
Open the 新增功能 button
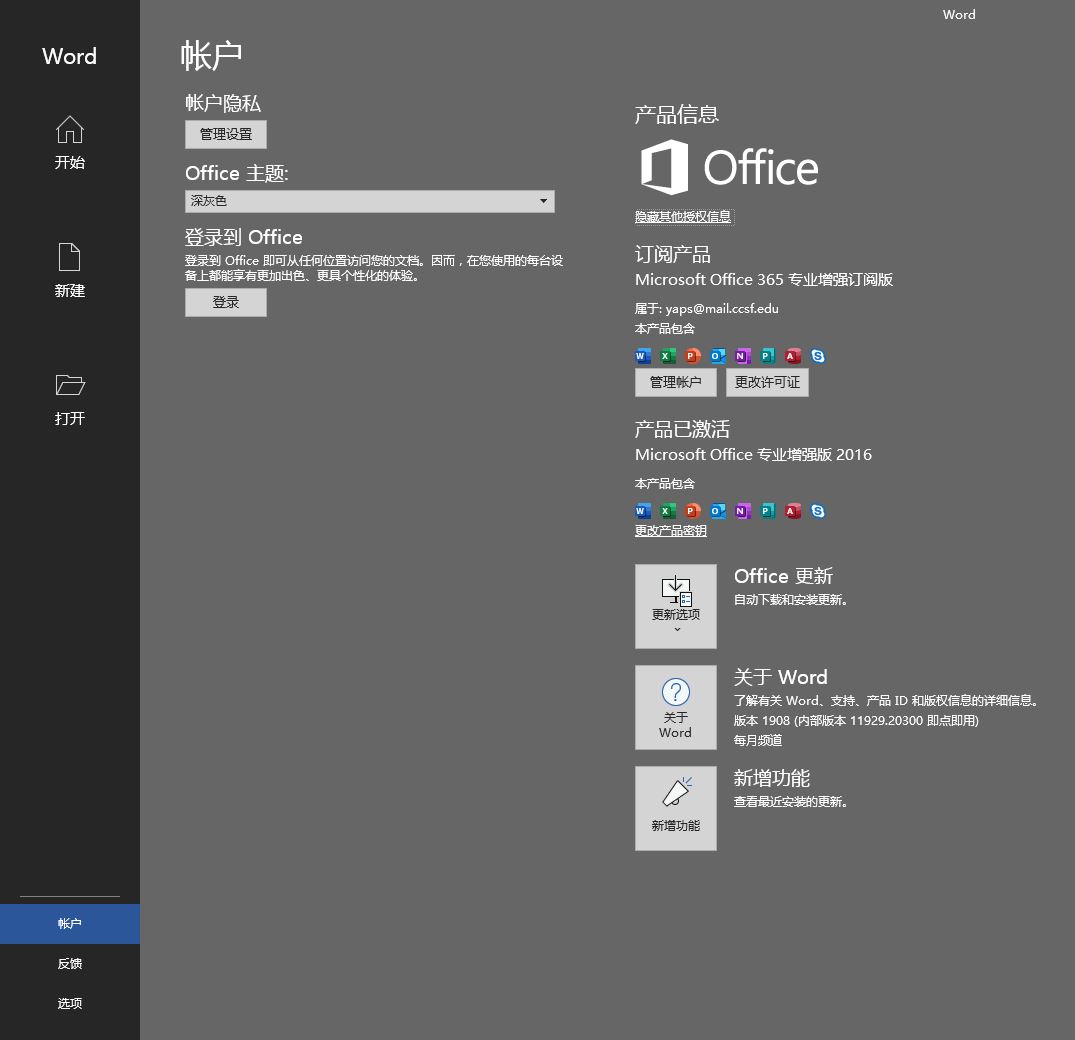coord(675,808)
